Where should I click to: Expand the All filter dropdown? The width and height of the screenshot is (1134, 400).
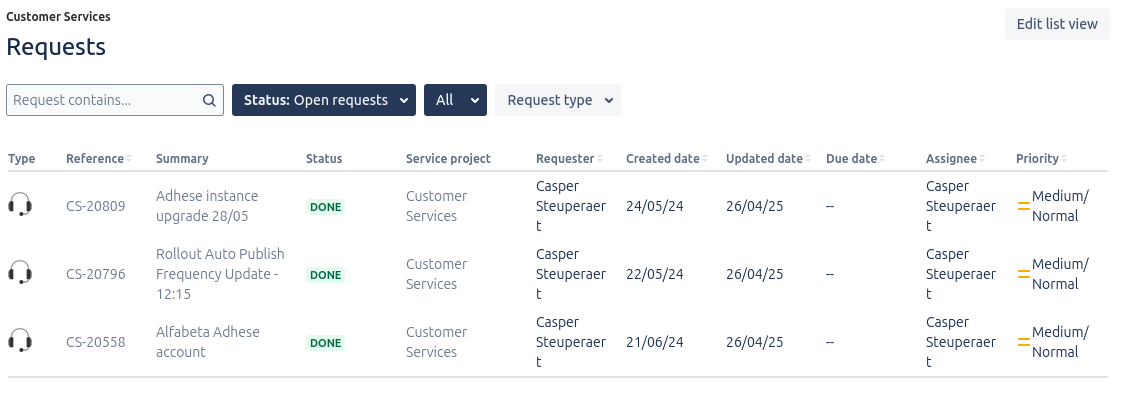[456, 100]
